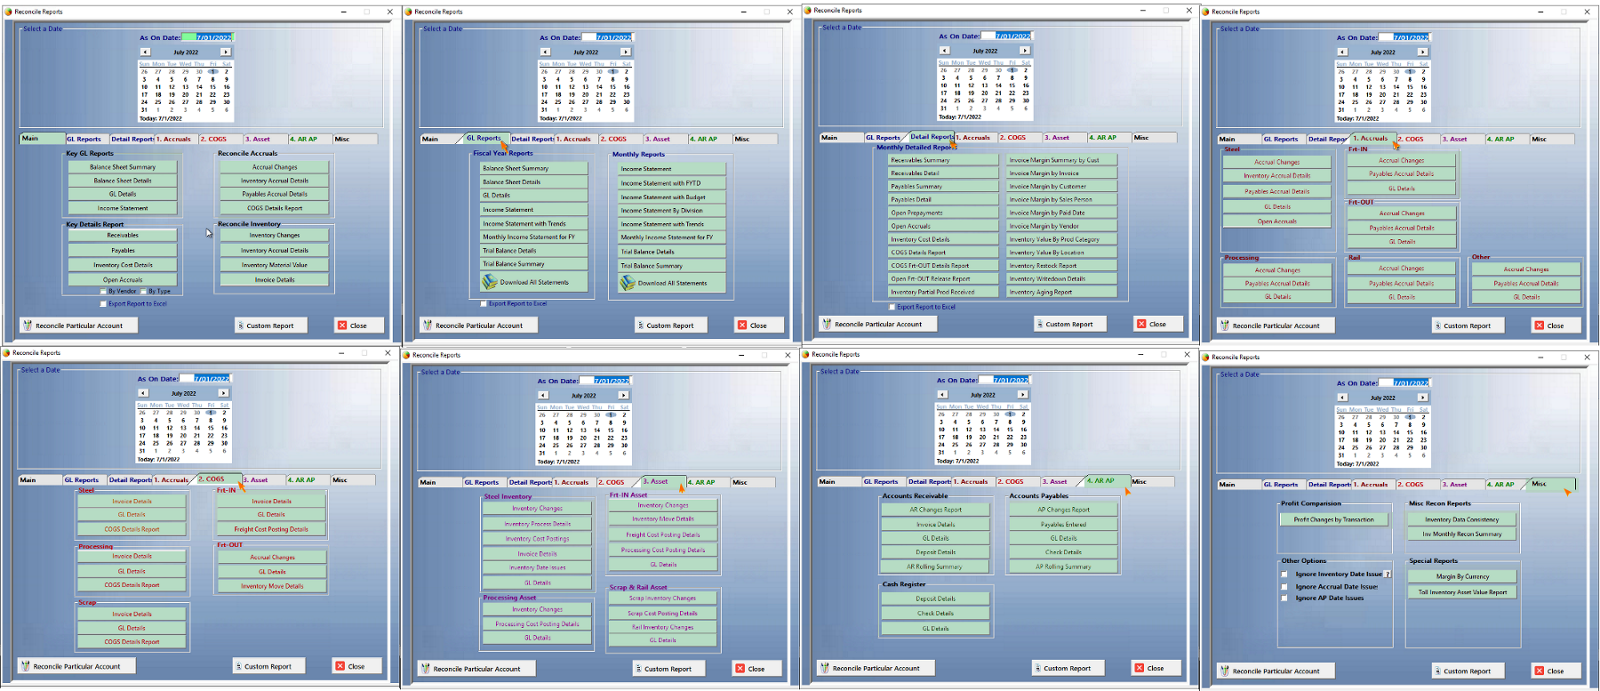1600x691 pixels.
Task: Check Ignore Inventory Date Issue option
Action: [1285, 574]
